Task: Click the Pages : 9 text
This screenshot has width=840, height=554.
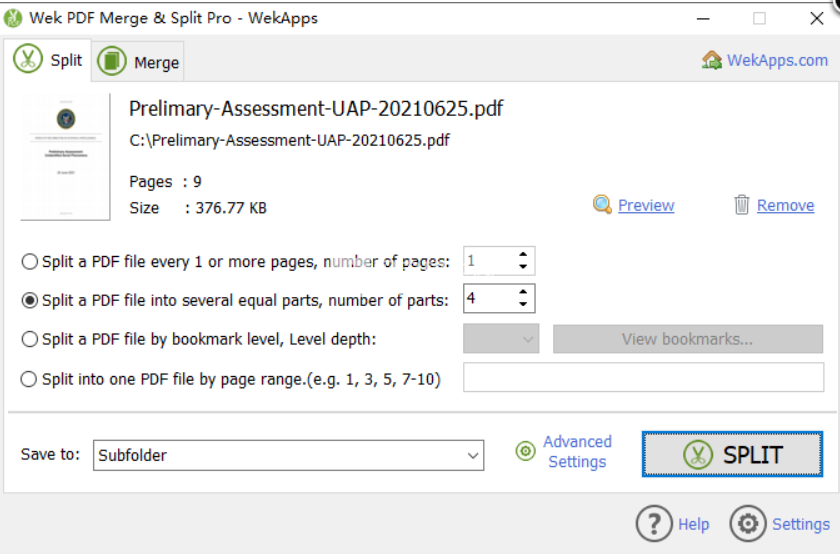Action: pos(165,182)
